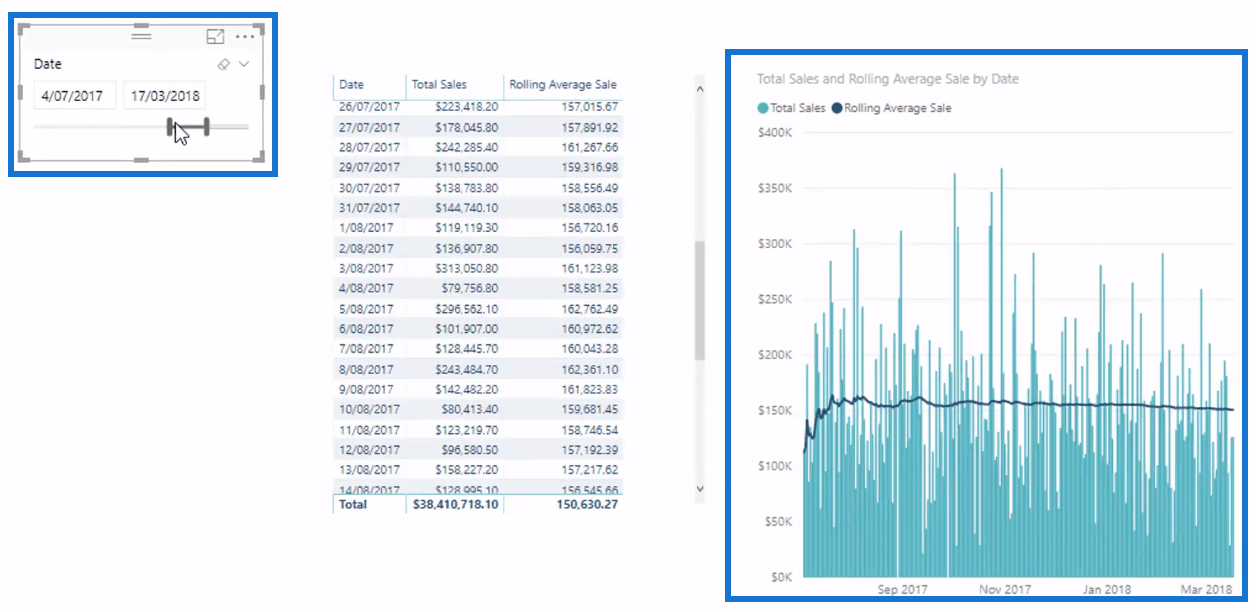Viewport: 1256px width, 612px height.
Task: Click the $38,410,718.10 grand total value
Action: pyautogui.click(x=456, y=504)
